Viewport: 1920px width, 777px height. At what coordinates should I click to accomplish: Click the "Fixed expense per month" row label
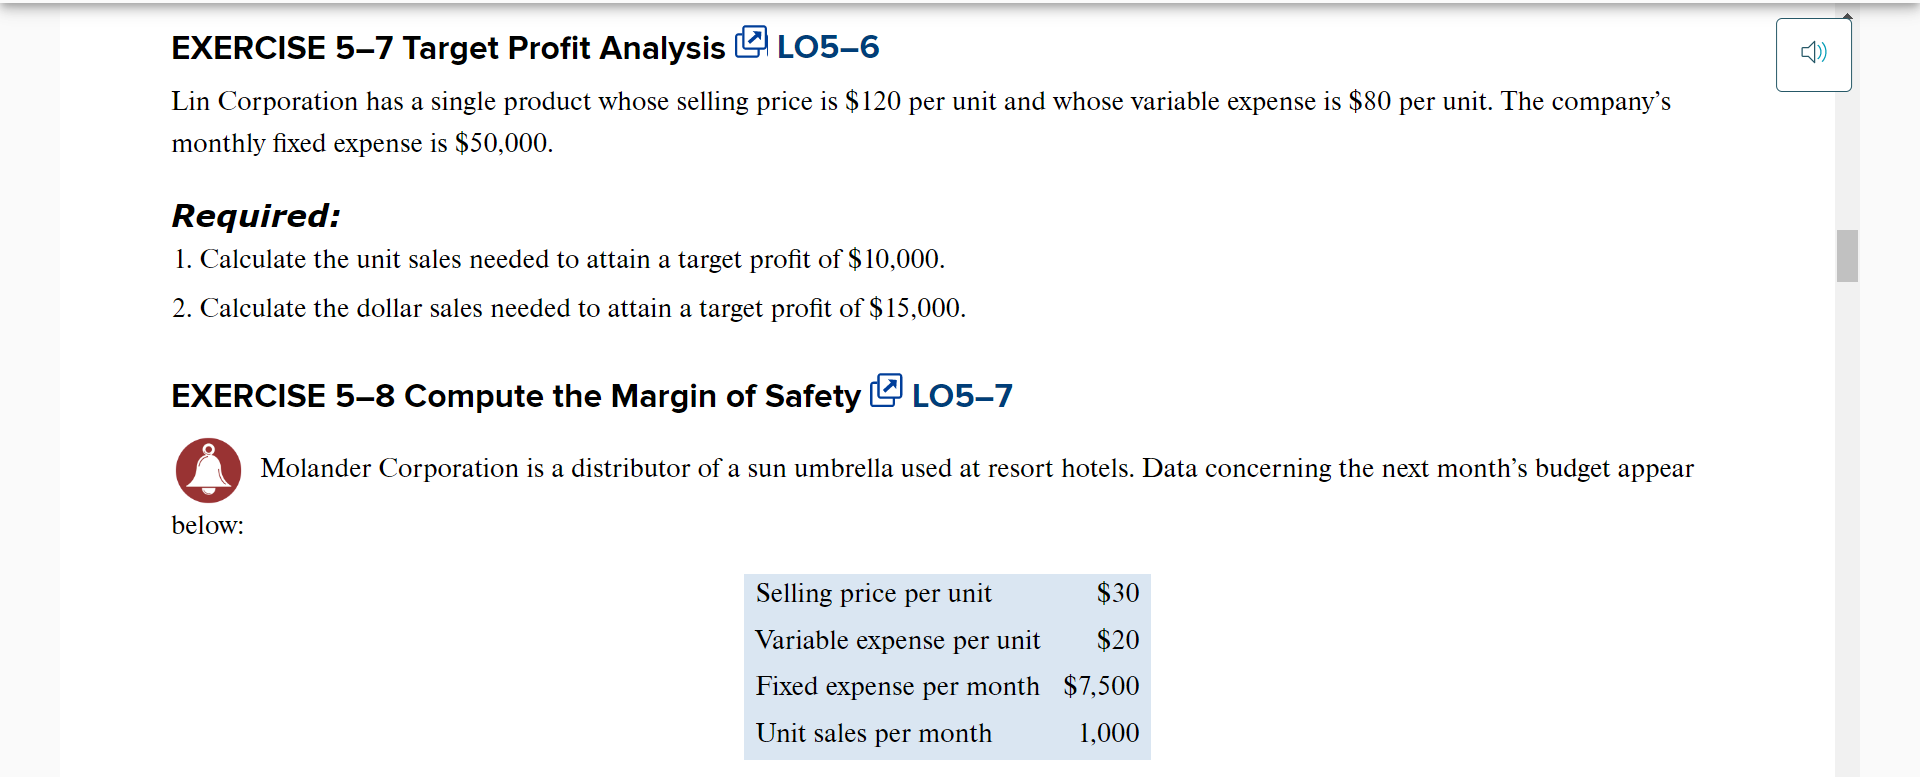click(897, 686)
